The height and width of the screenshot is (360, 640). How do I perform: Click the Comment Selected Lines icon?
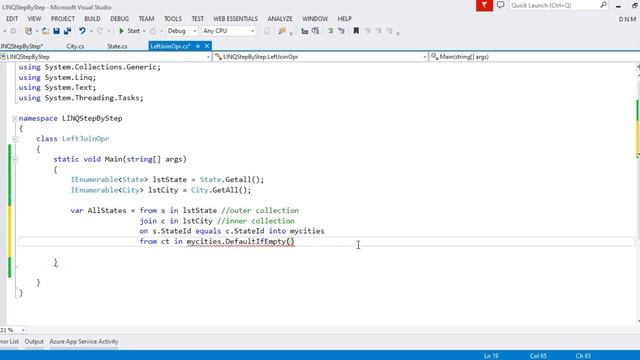(331, 31)
